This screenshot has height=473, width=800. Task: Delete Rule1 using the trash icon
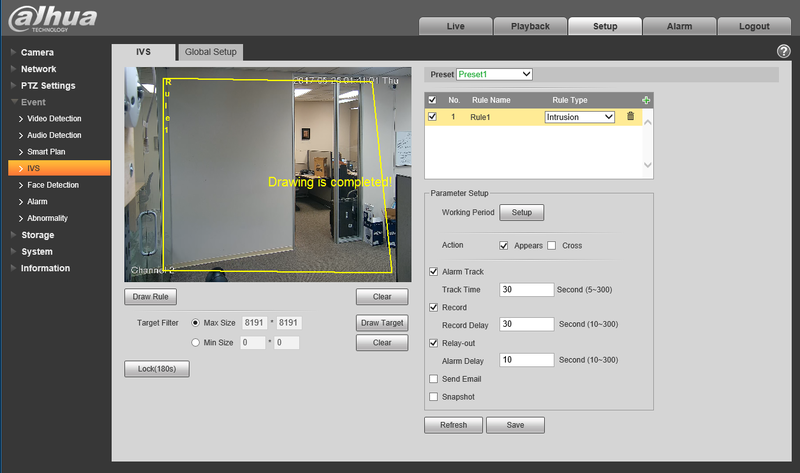630,117
